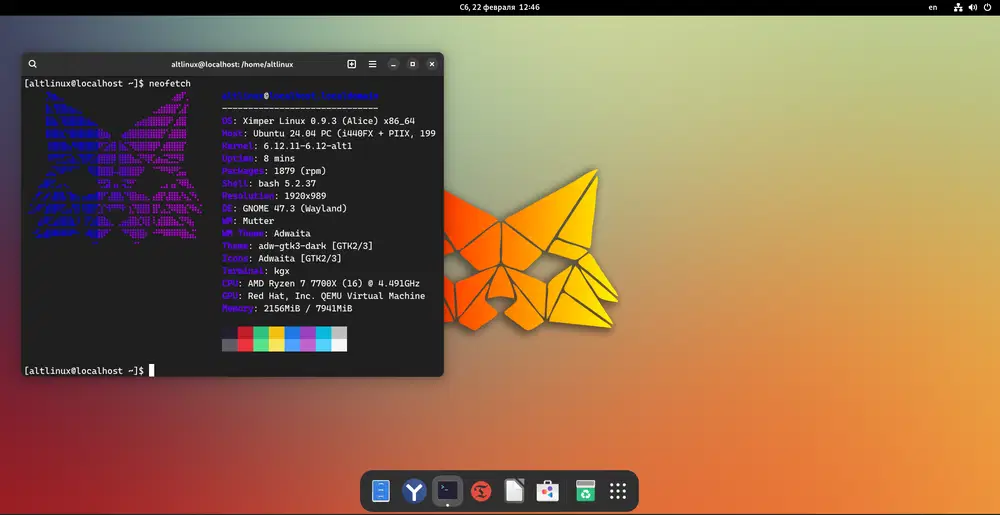Image resolution: width=1000 pixels, height=515 pixels.
Task: Open the red circular T app in dock
Action: (481, 491)
